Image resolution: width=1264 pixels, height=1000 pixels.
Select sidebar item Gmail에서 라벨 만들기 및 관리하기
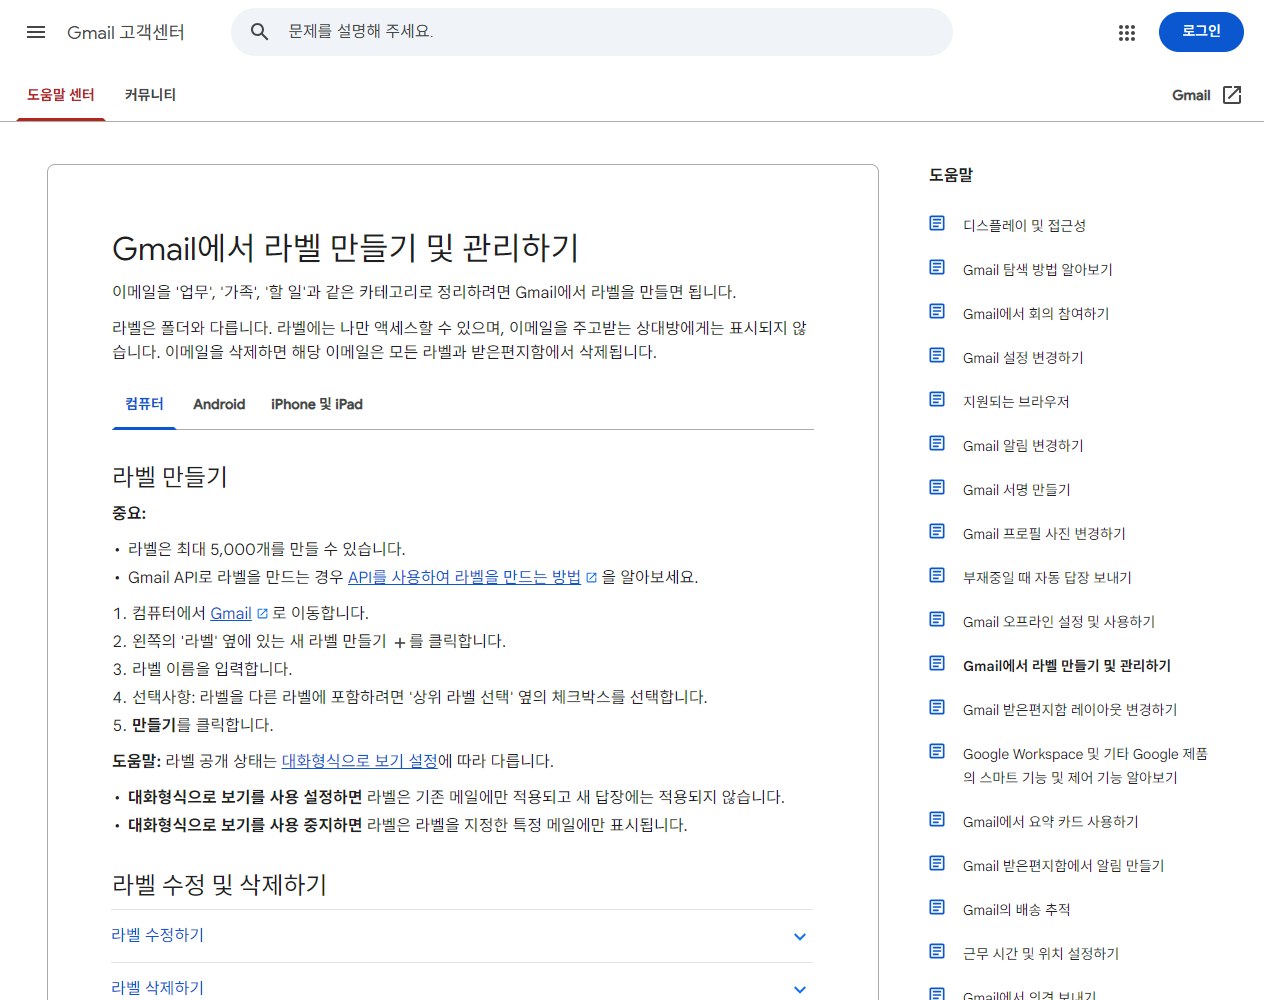click(1067, 666)
